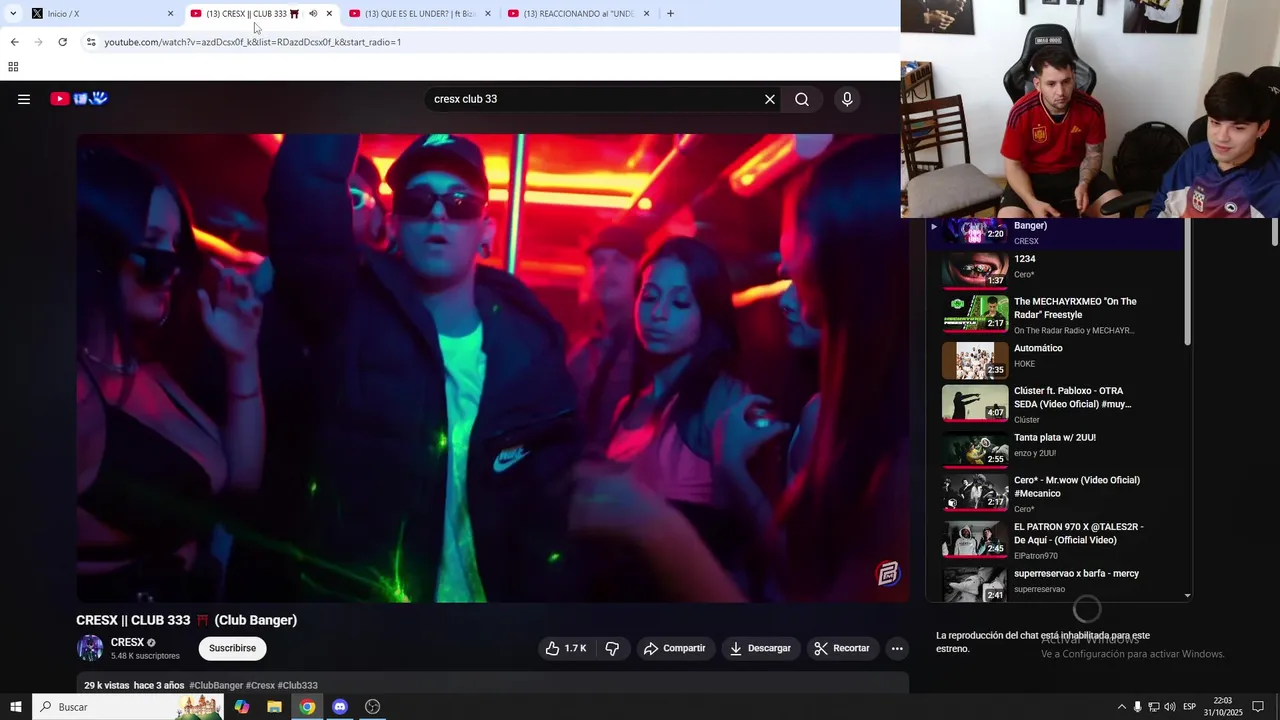
Task: Click the #ClubBanger hashtag
Action: [x=216, y=685]
